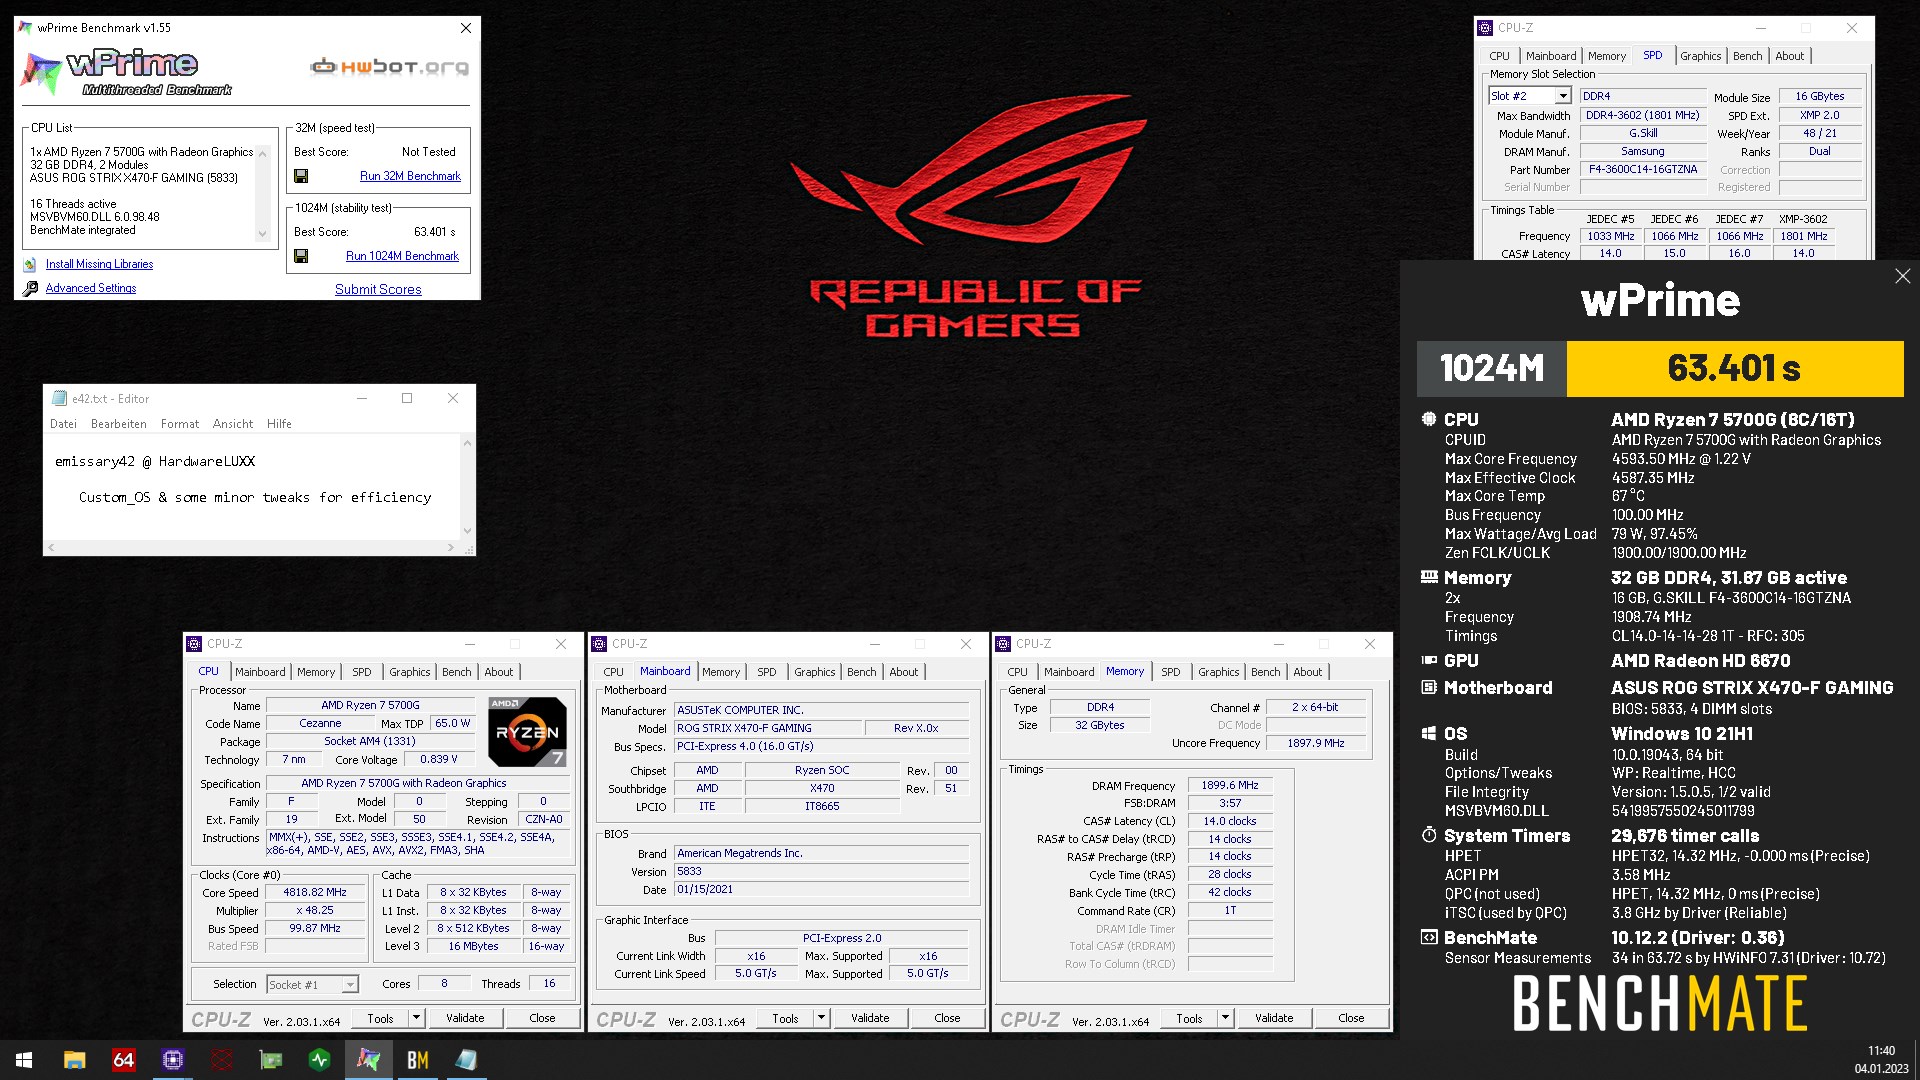
Task: Click down arrow of wPrime CPU List scrollbar
Action: pyautogui.click(x=263, y=234)
